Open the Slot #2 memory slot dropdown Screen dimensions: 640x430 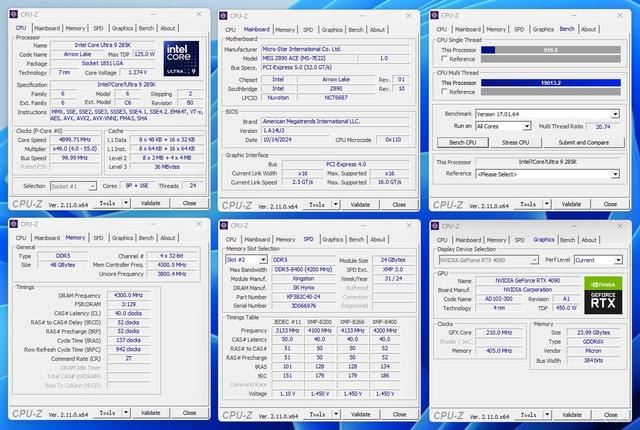click(x=265, y=258)
